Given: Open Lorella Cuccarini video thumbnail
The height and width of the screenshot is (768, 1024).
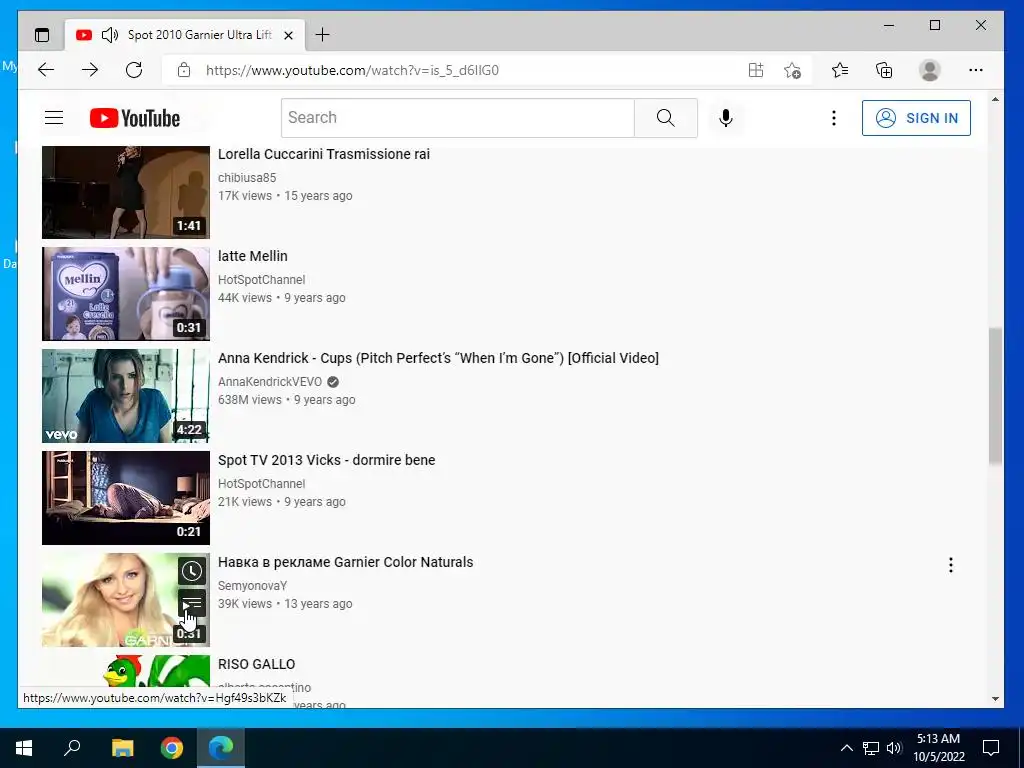Looking at the screenshot, I should (126, 192).
